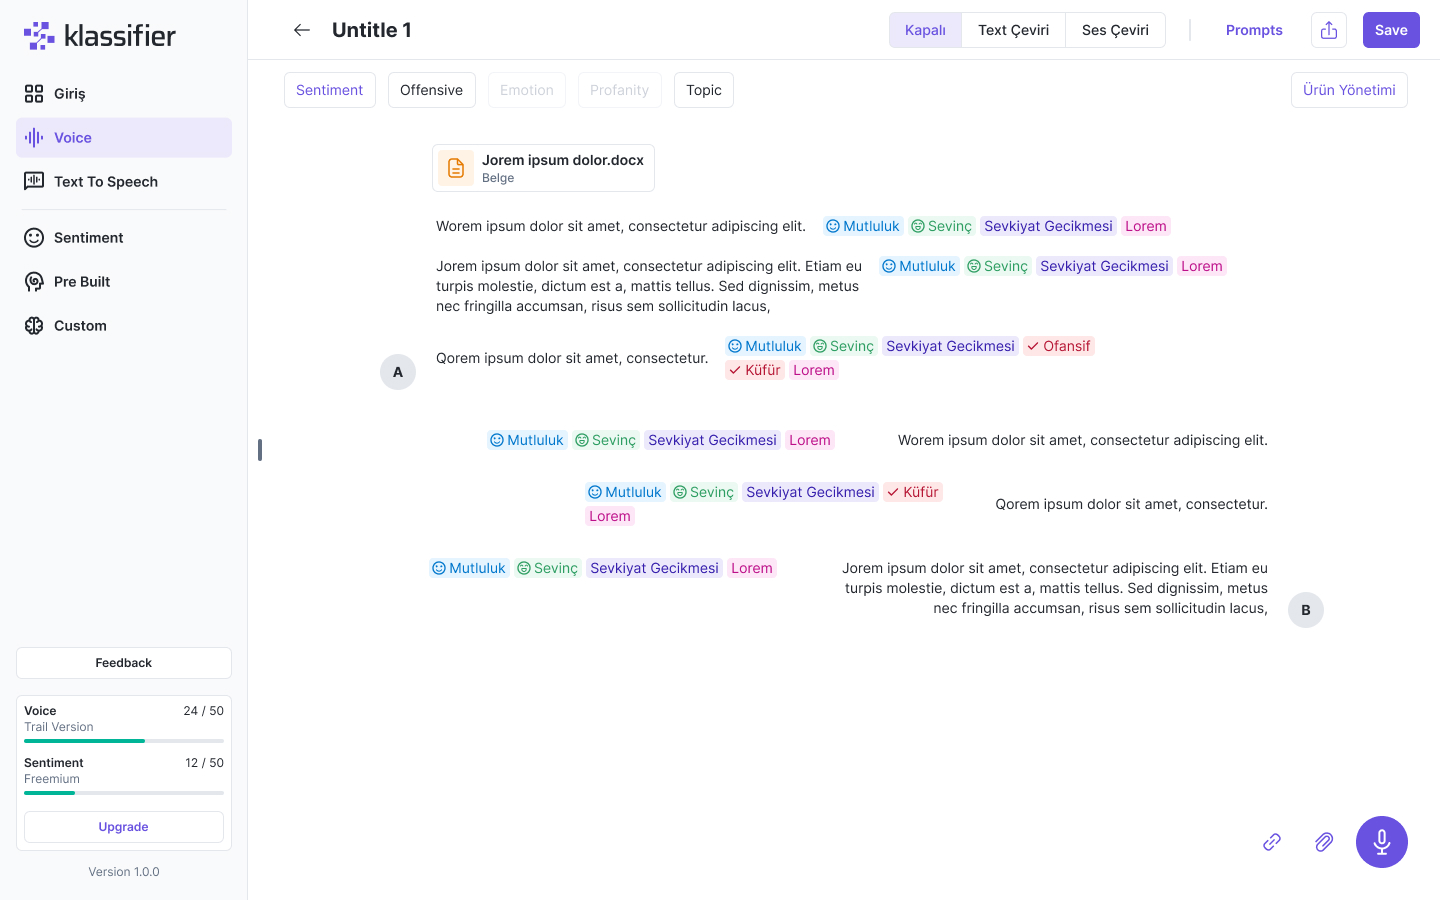The image size is (1440, 900).
Task: Open Ürün Yönetimi
Action: (x=1349, y=90)
